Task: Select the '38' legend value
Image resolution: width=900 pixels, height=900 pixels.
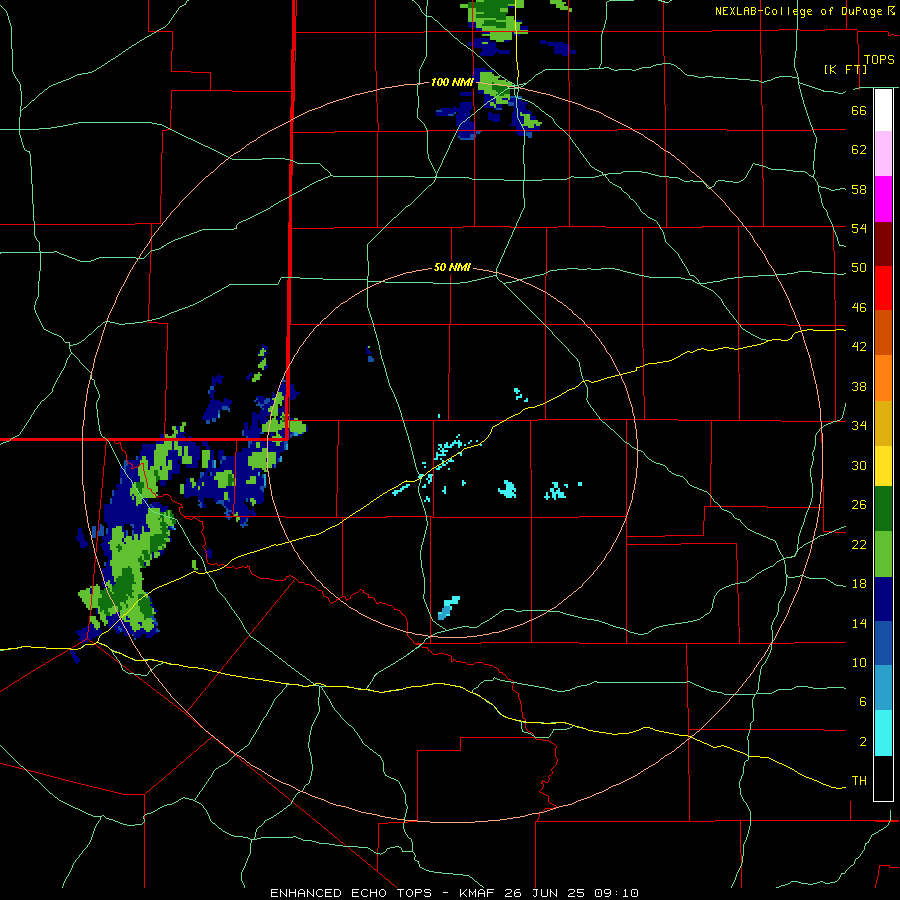Action: 859,386
